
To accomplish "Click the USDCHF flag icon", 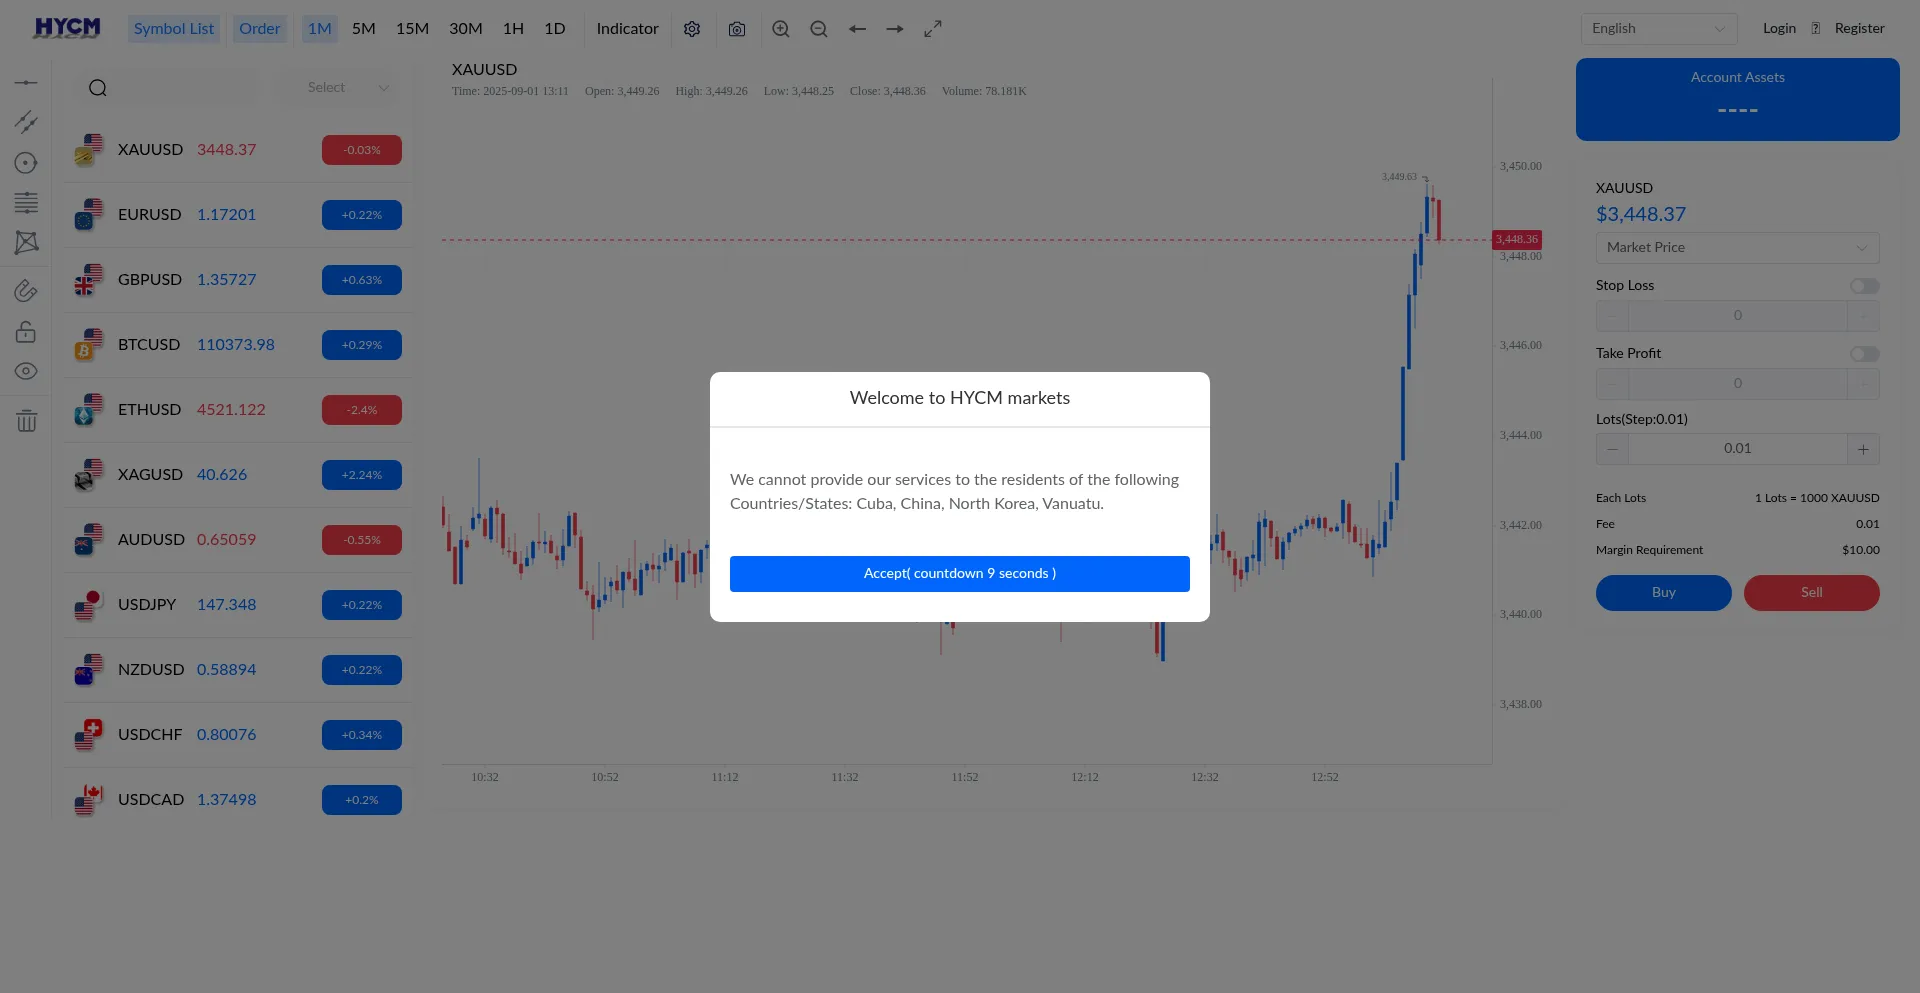I will [x=89, y=735].
